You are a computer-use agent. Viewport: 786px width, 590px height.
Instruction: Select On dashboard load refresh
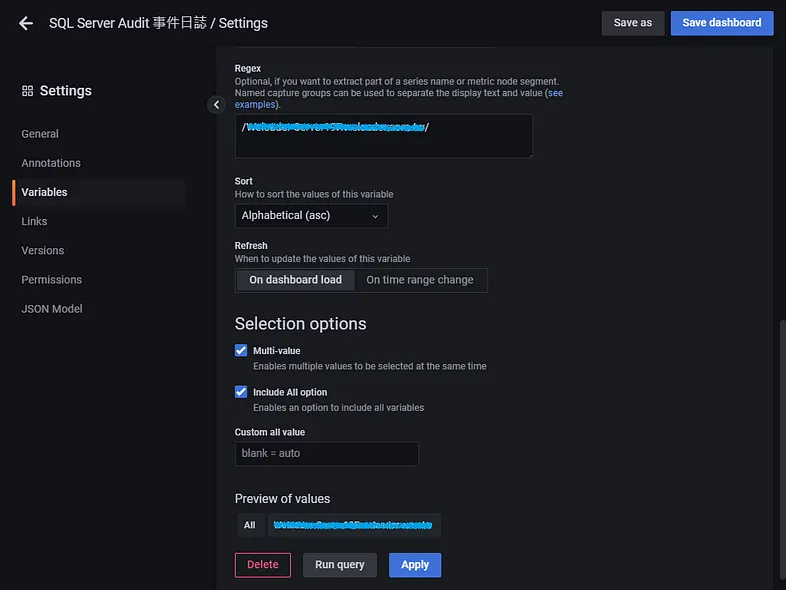tap(295, 280)
